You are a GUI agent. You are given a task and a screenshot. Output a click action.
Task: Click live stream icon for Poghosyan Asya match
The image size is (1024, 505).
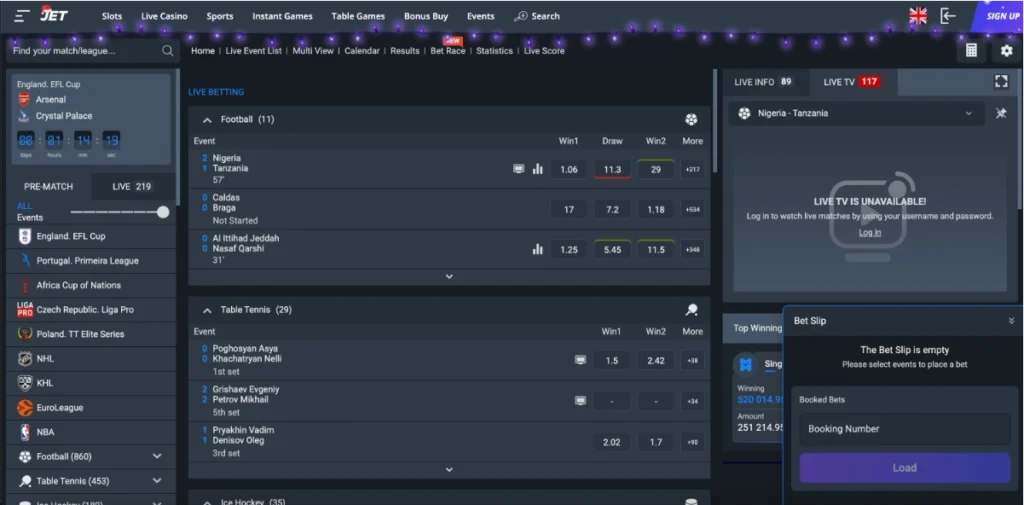pos(580,360)
